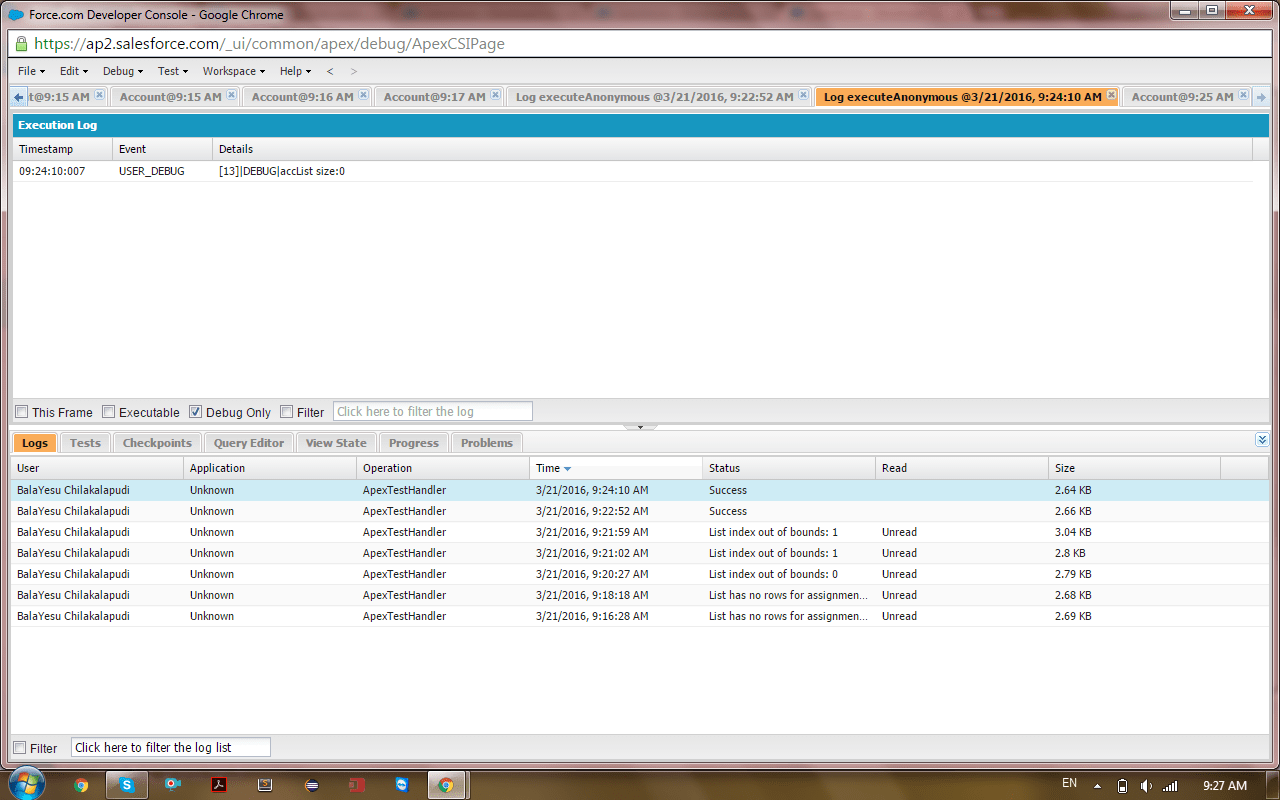Click the volume icon in system tray
The image size is (1280, 800).
1146,786
